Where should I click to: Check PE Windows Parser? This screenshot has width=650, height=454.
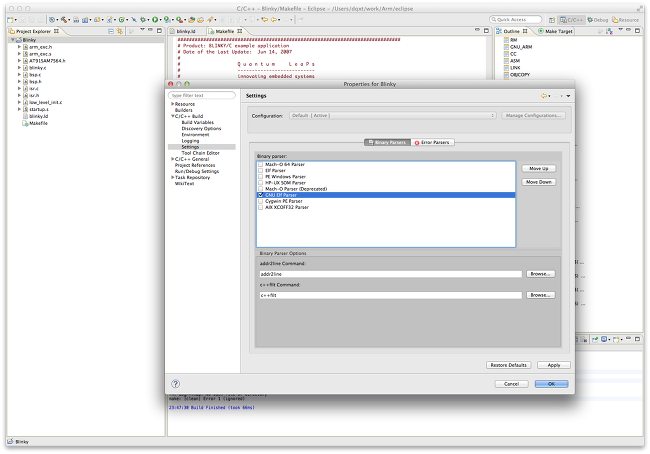tap(261, 177)
